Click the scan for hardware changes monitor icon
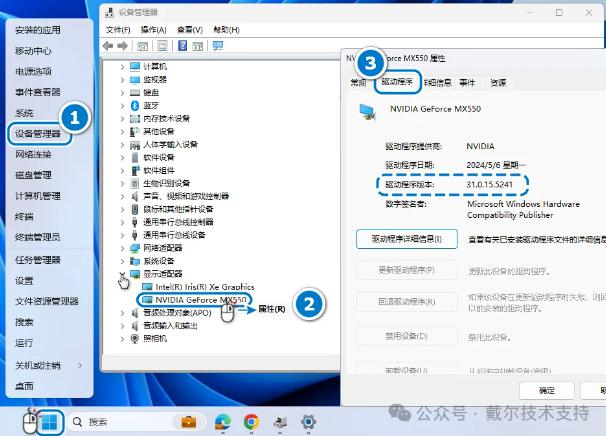This screenshot has width=606, height=436. click(x=217, y=46)
